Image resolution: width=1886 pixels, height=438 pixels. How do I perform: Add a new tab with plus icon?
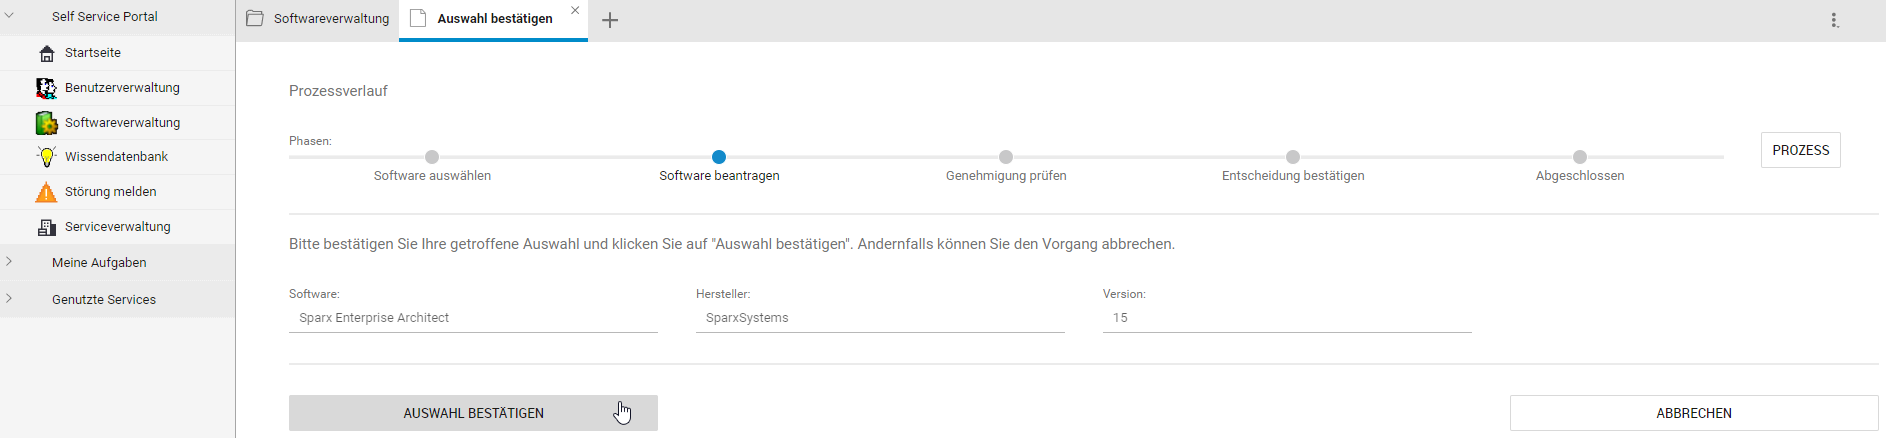coord(610,20)
